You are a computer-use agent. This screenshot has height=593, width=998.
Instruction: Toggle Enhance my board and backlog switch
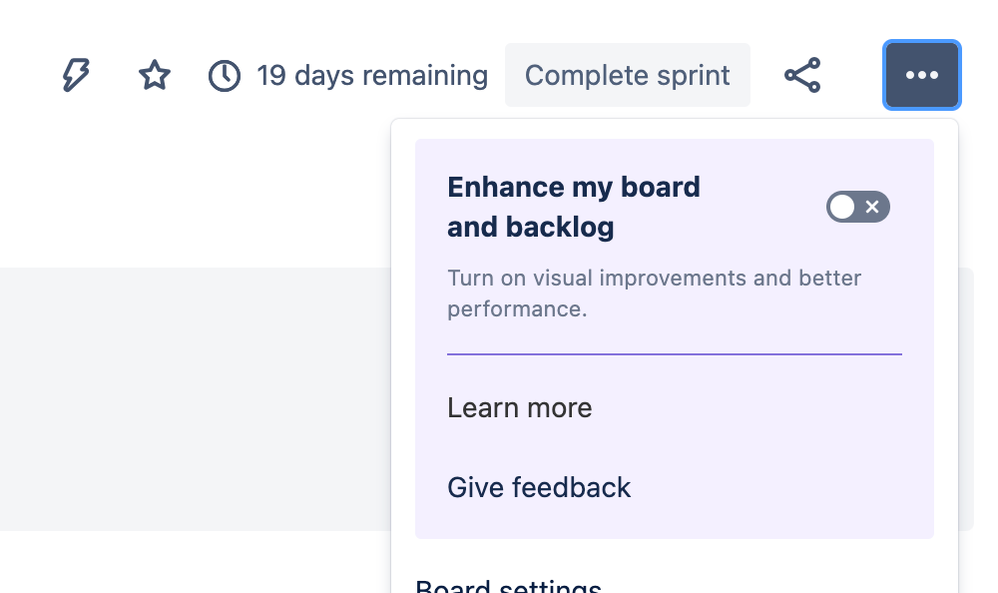pyautogui.click(x=857, y=207)
